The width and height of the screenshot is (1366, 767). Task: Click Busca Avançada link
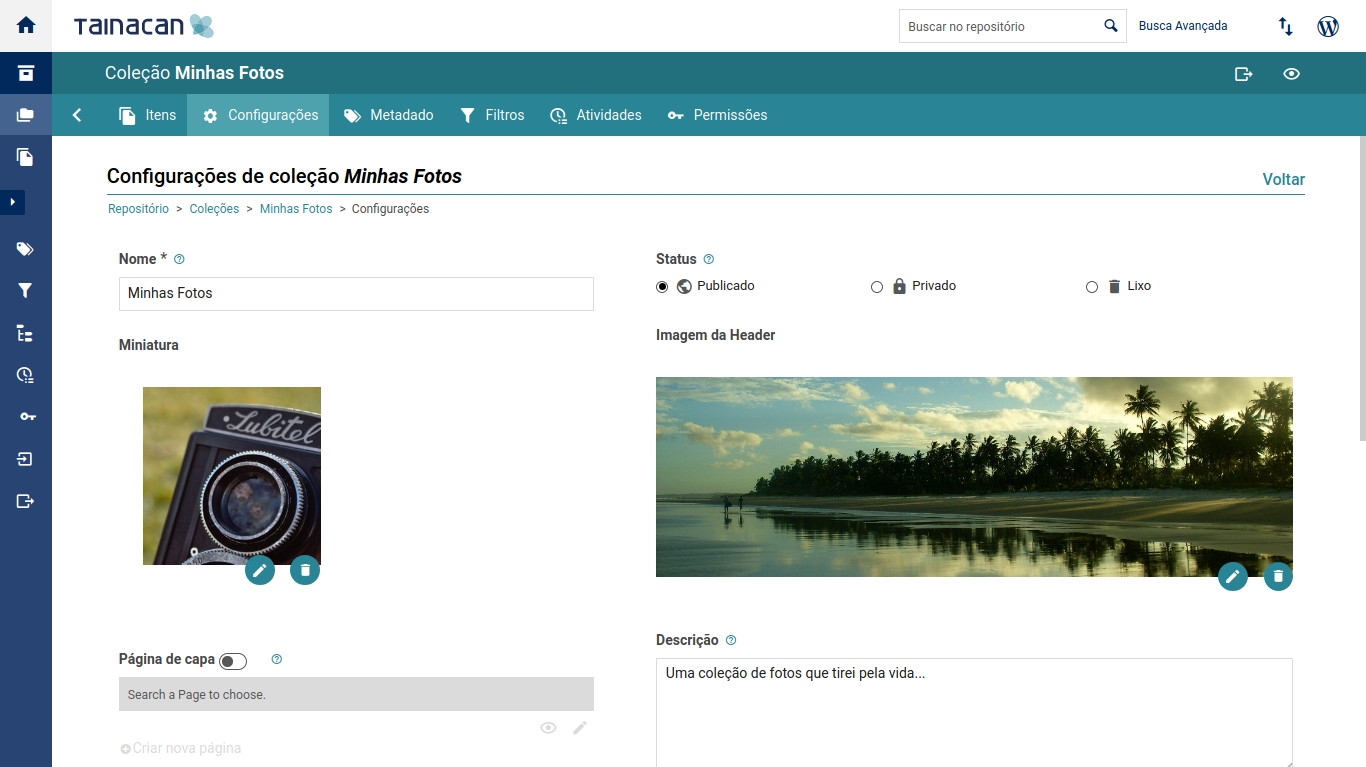(1183, 26)
